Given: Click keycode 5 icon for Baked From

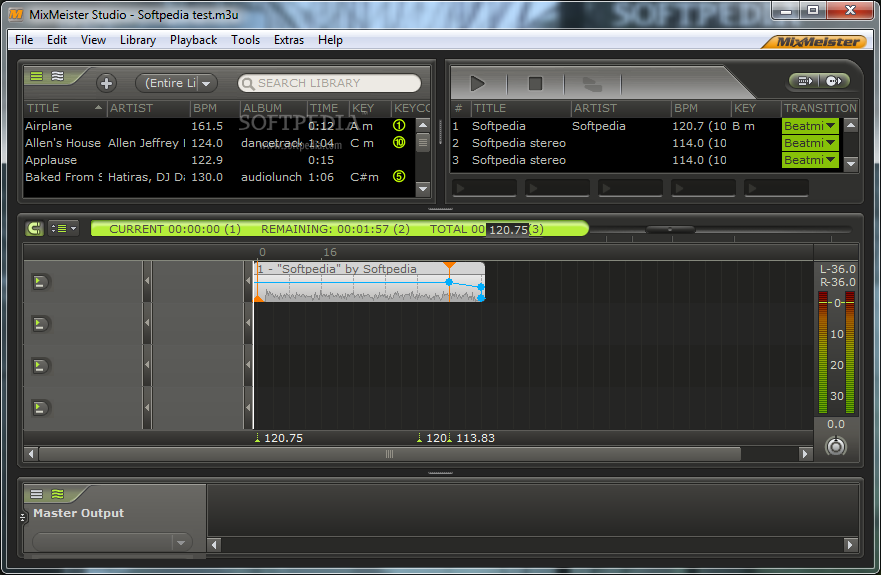Looking at the screenshot, I should coord(399,176).
